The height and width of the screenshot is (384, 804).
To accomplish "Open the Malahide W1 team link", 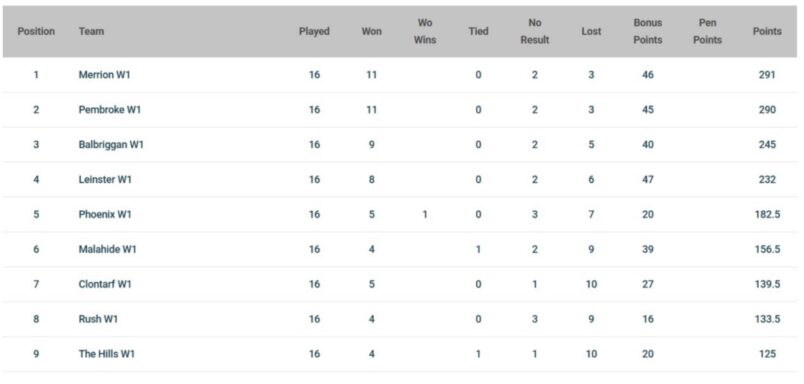I will click(x=108, y=249).
